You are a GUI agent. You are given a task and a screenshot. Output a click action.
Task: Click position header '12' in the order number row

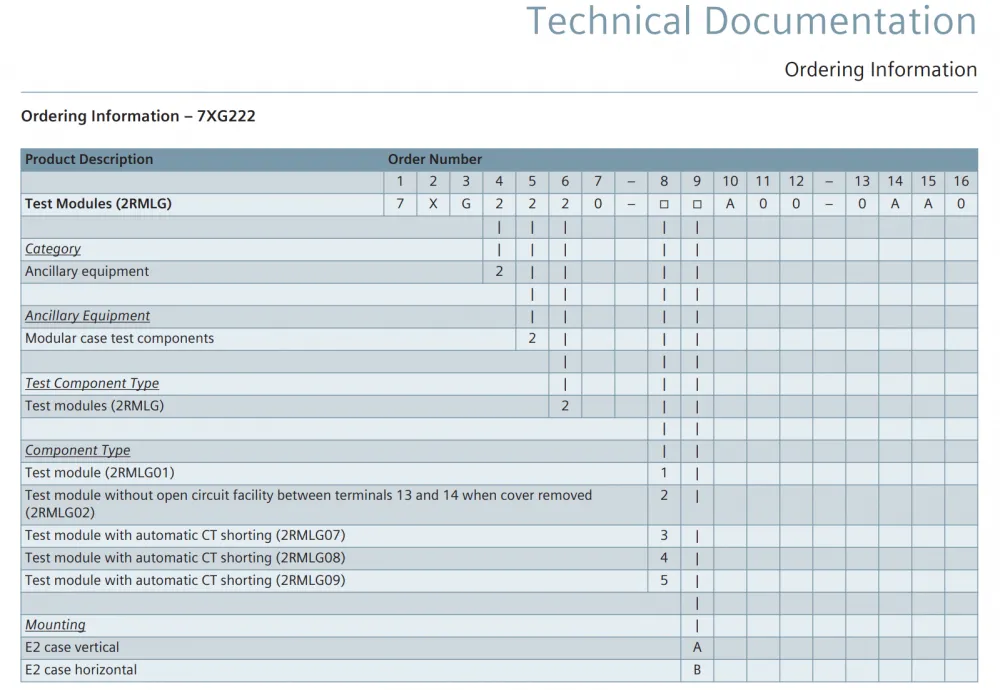point(796,182)
